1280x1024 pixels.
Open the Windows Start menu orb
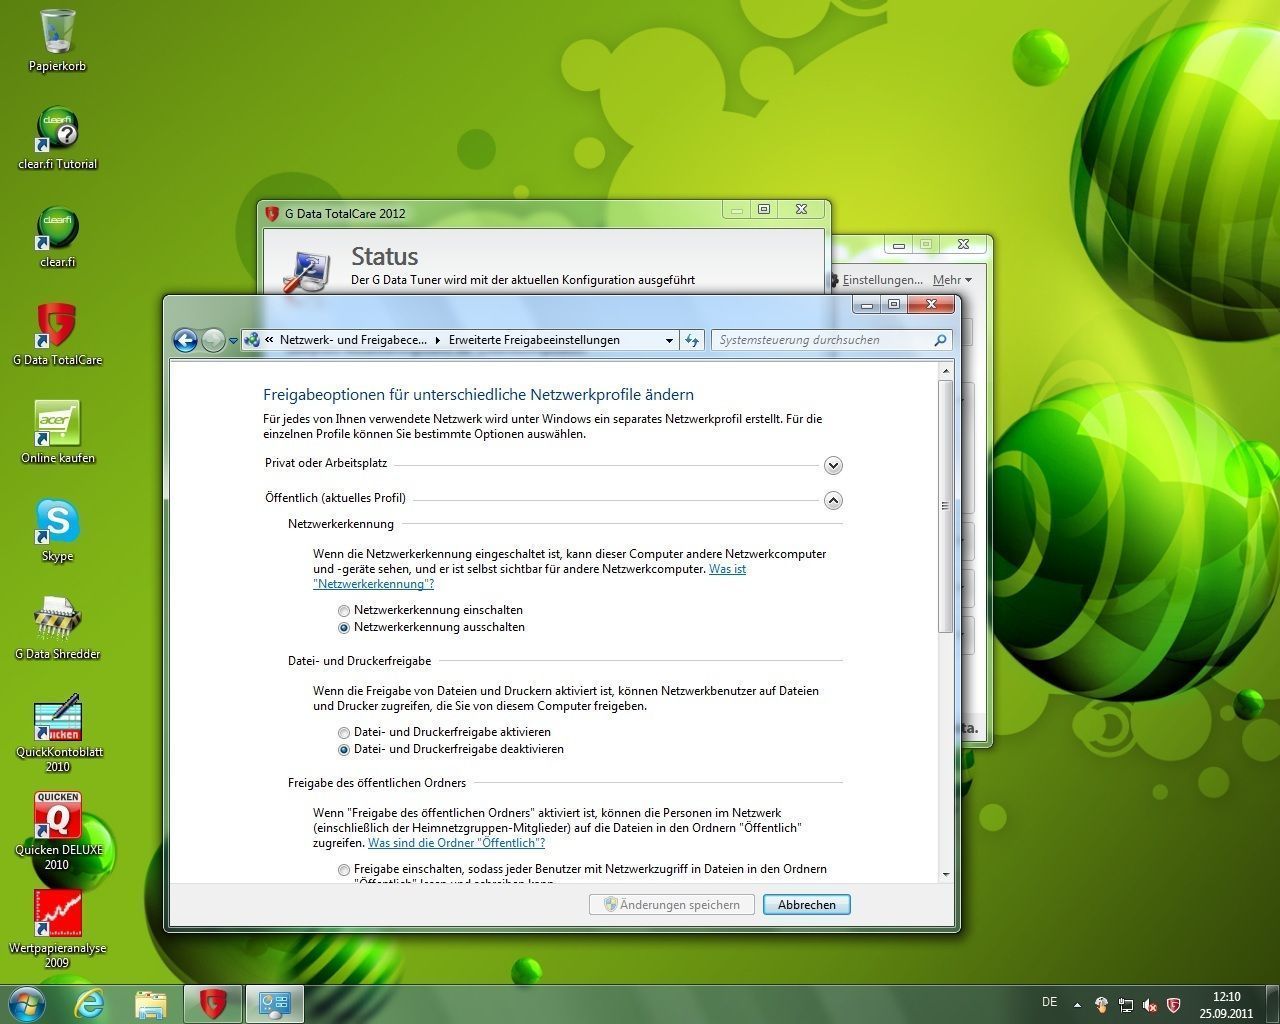point(26,1003)
